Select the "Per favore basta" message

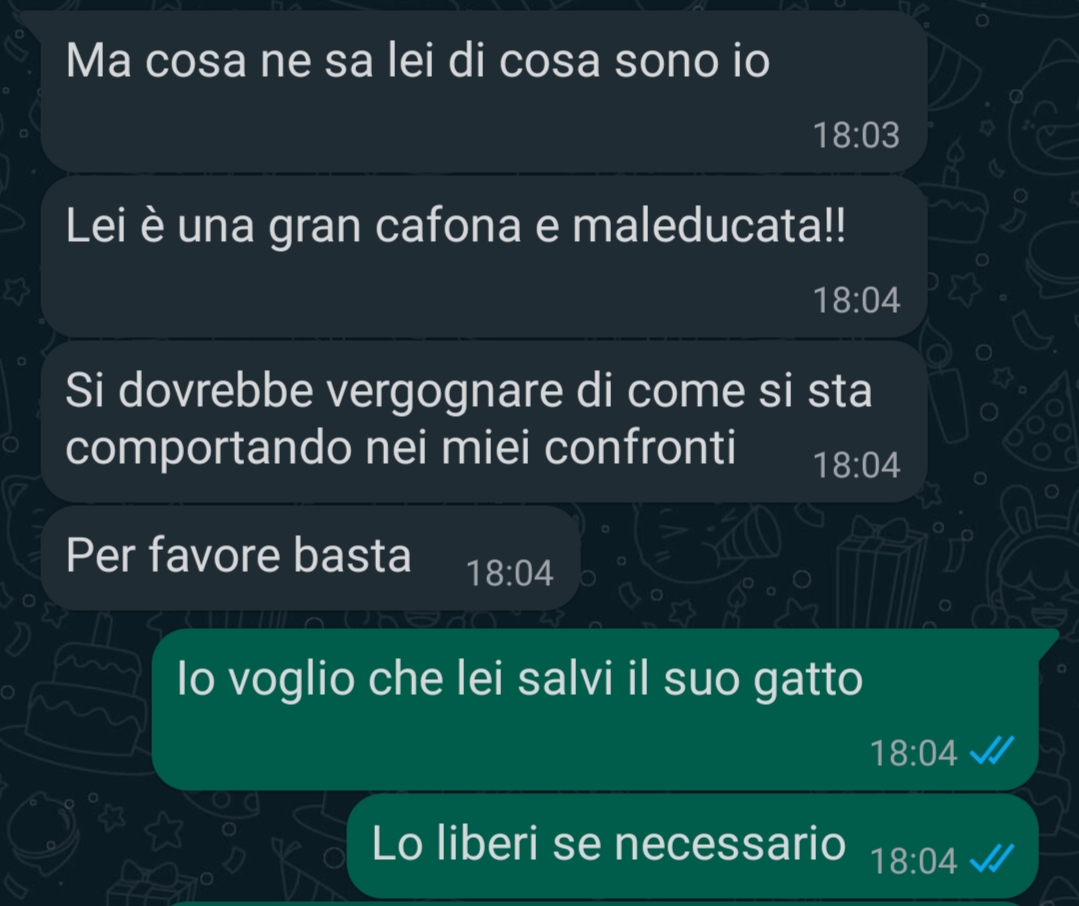310,558
